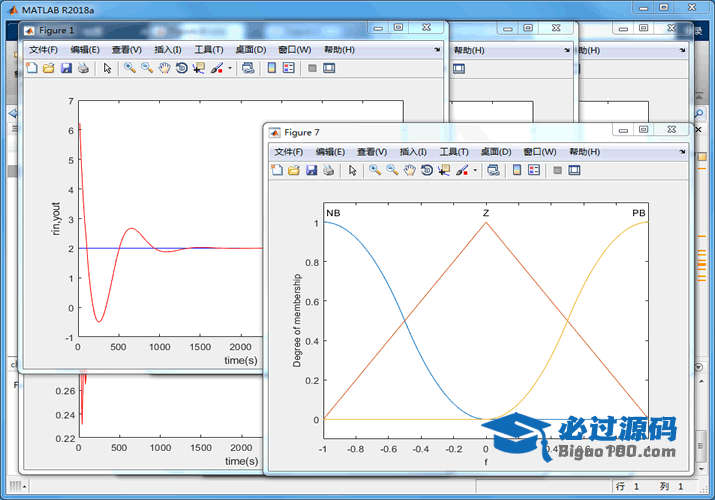Select Edit Plot arrow in Figure 1 toolbar

107,68
